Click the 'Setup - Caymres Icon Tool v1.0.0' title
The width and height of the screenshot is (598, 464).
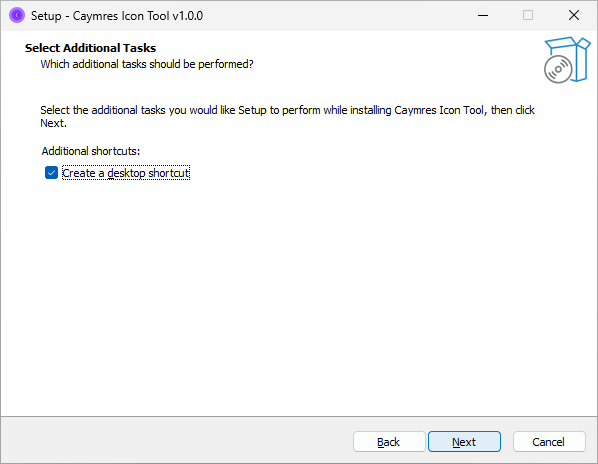tap(117, 16)
